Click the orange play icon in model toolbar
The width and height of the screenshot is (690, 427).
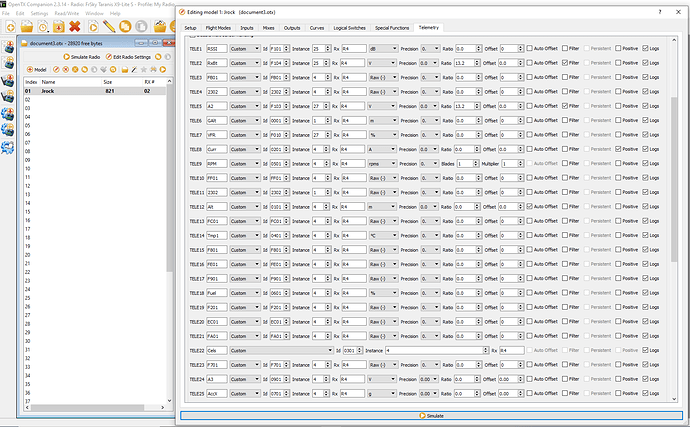[x=163, y=70]
